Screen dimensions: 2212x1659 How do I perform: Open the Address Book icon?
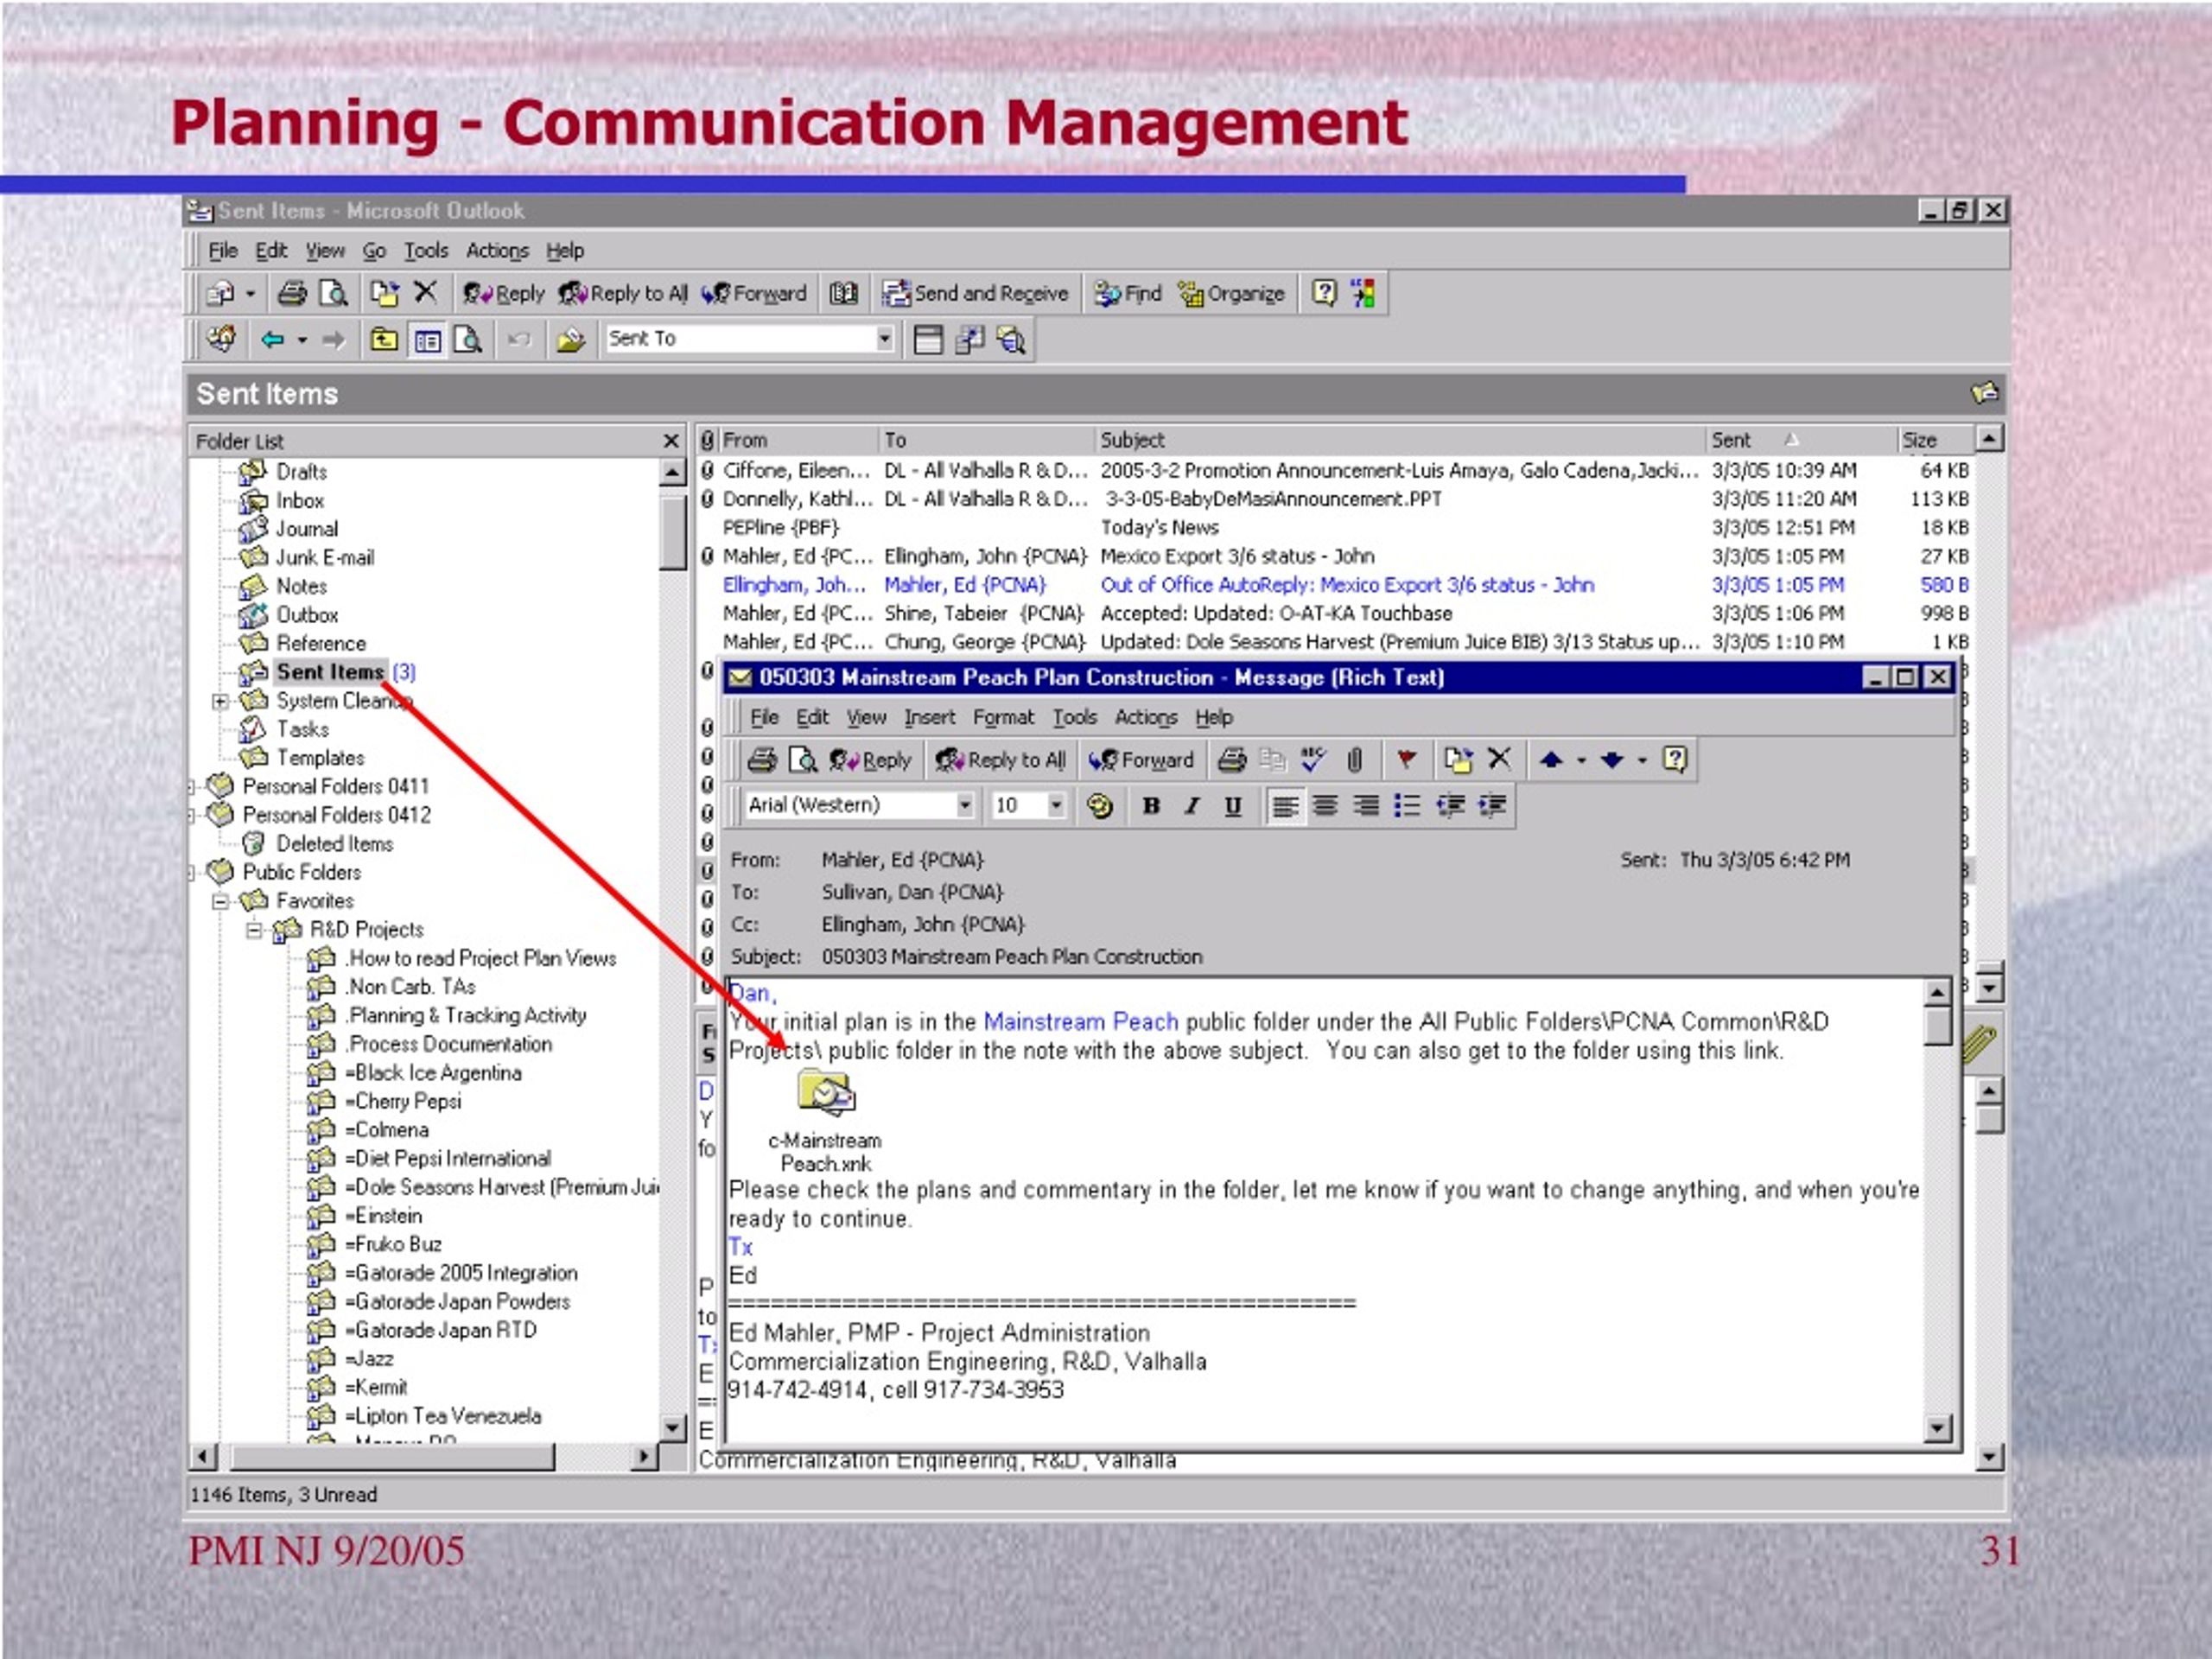coord(844,293)
